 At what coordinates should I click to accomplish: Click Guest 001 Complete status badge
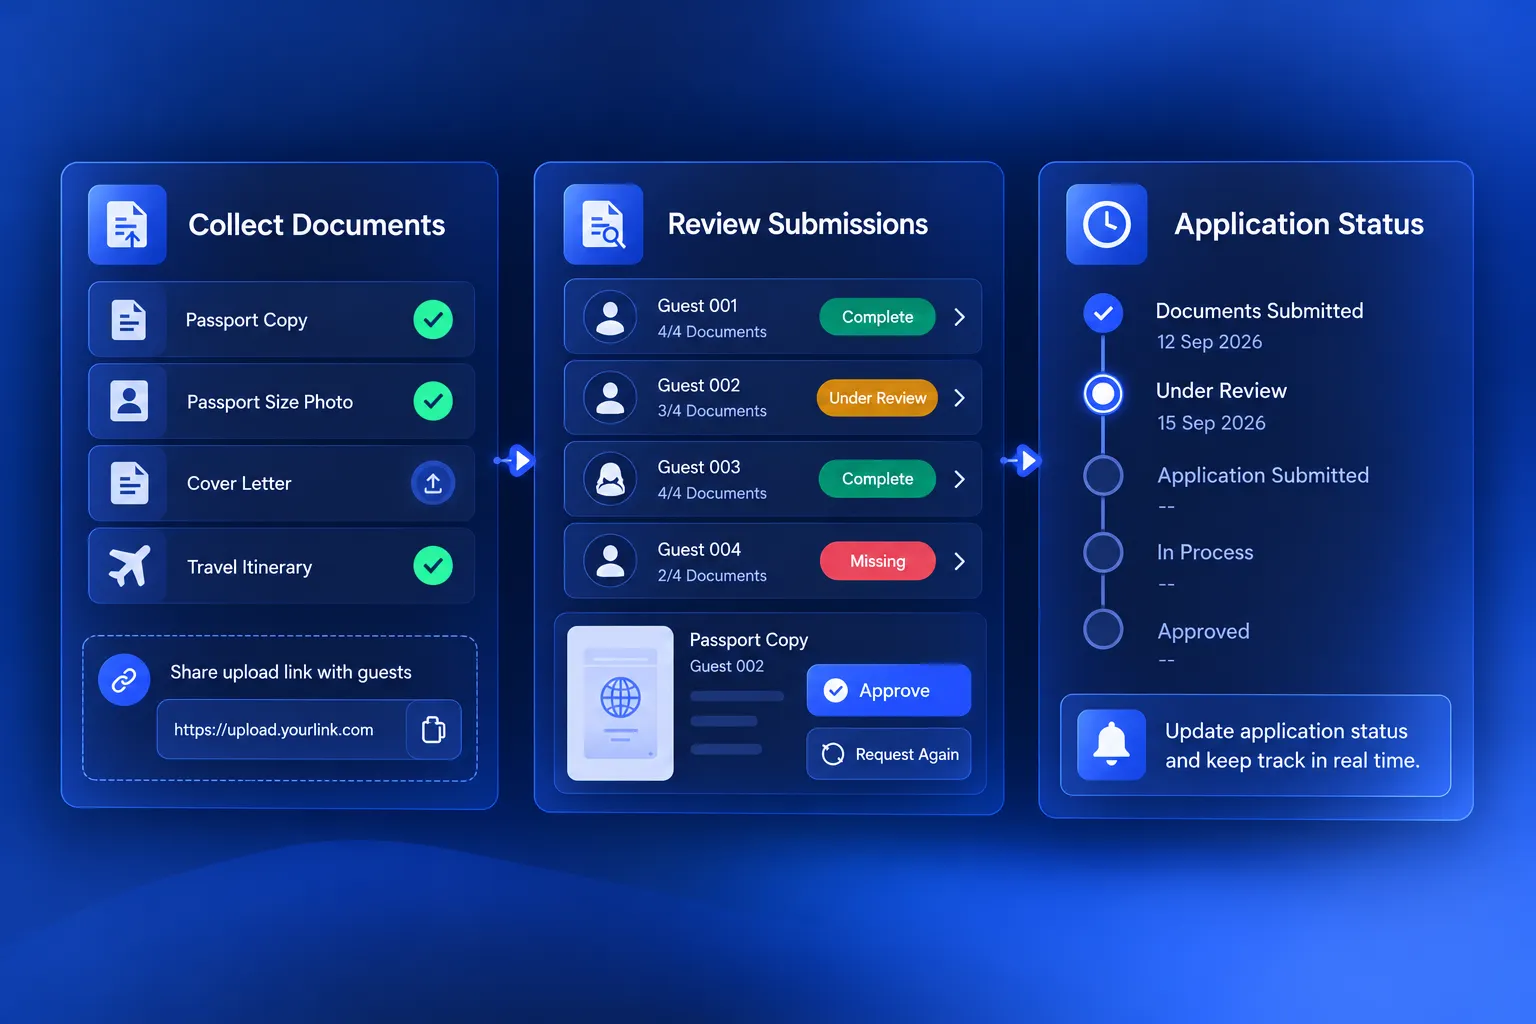(x=878, y=317)
